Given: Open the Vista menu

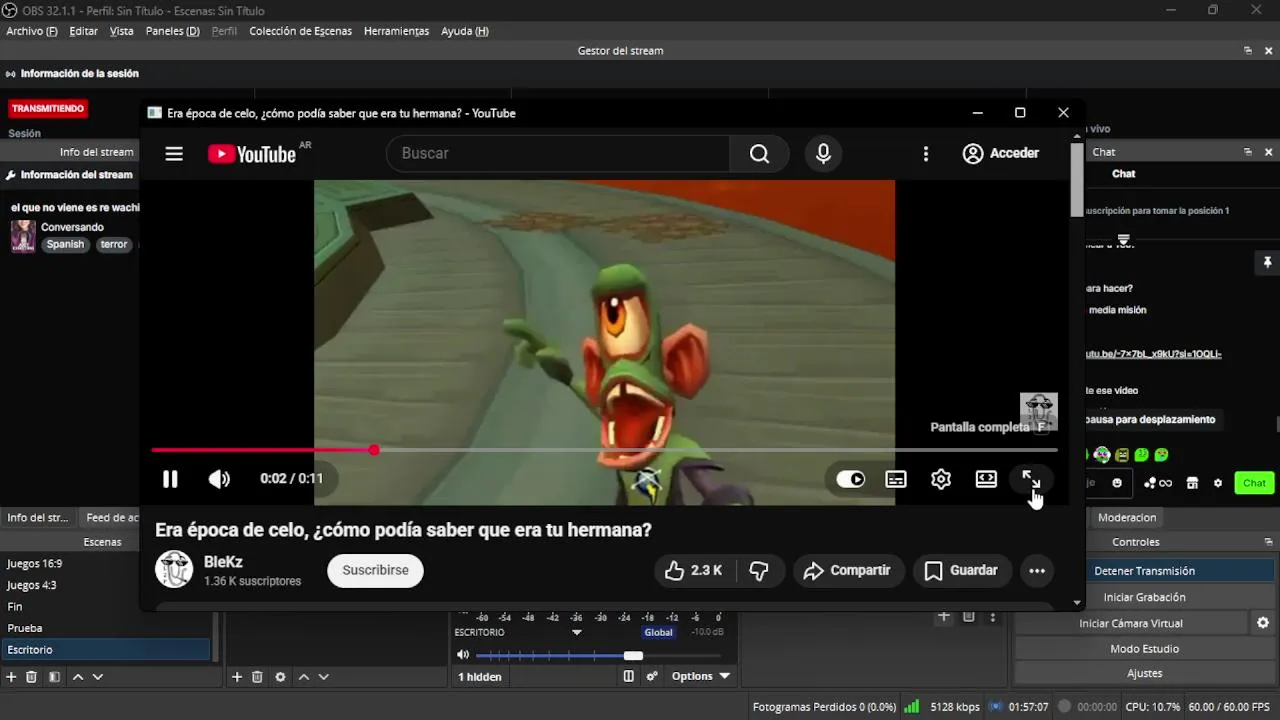Looking at the screenshot, I should tap(121, 31).
